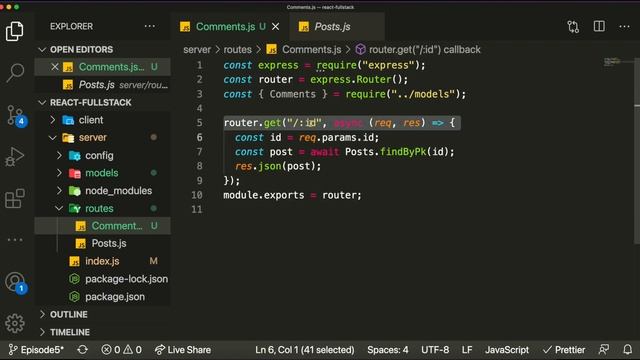This screenshot has width=640, height=360.
Task: Split the editor to the right
Action: click(x=599, y=27)
